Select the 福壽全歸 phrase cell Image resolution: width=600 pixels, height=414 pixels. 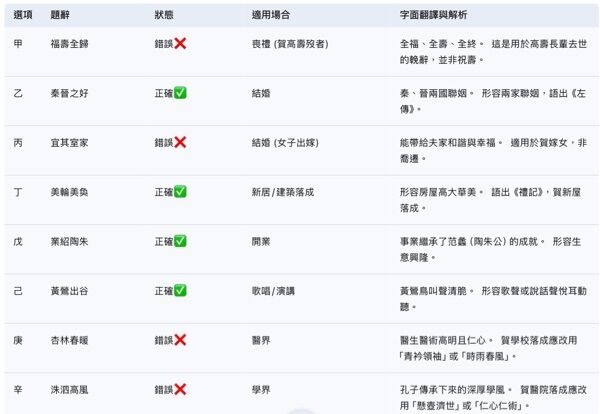coord(69,44)
